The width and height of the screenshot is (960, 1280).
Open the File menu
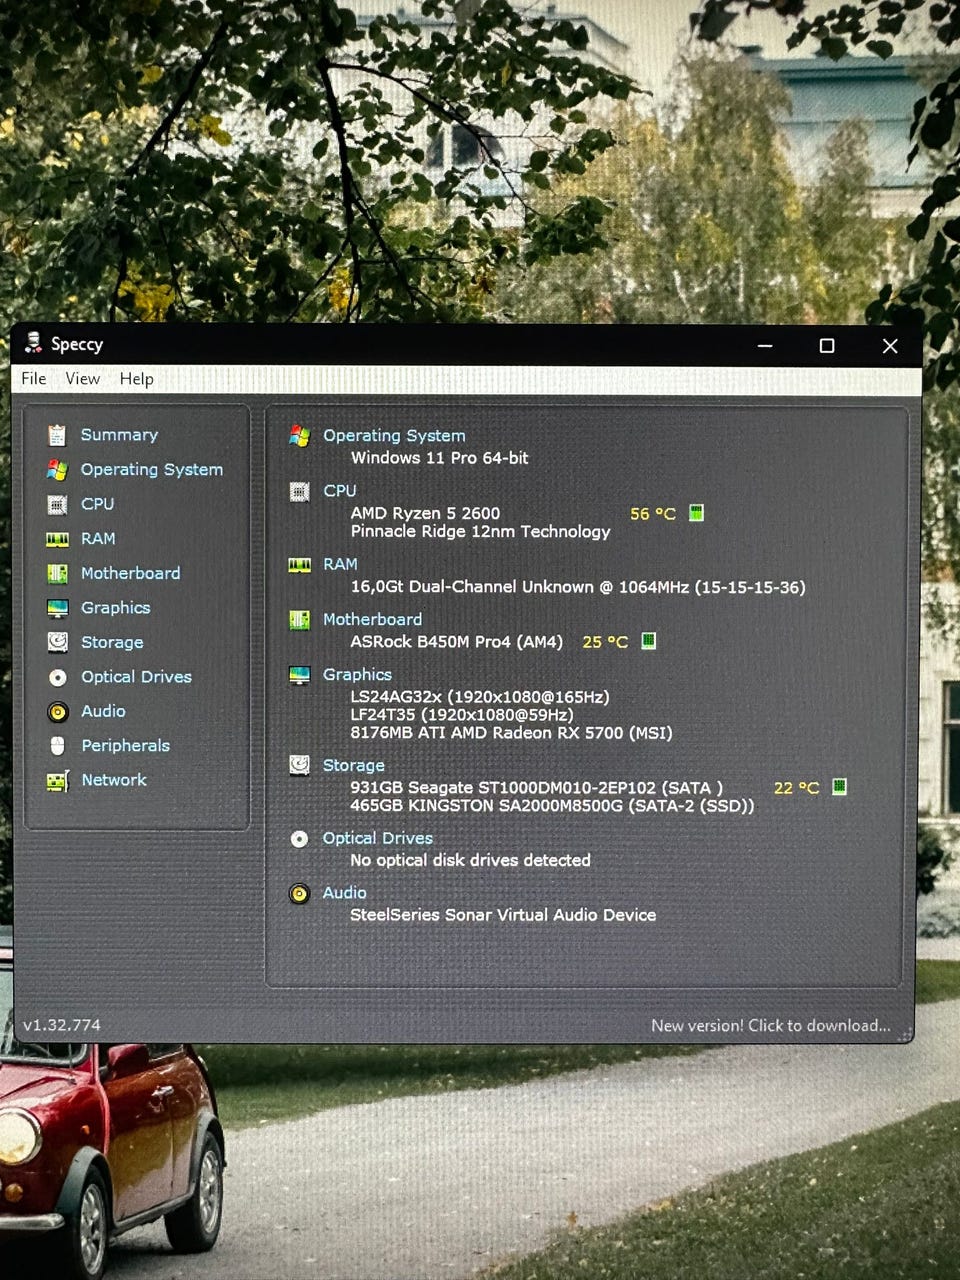click(x=33, y=379)
